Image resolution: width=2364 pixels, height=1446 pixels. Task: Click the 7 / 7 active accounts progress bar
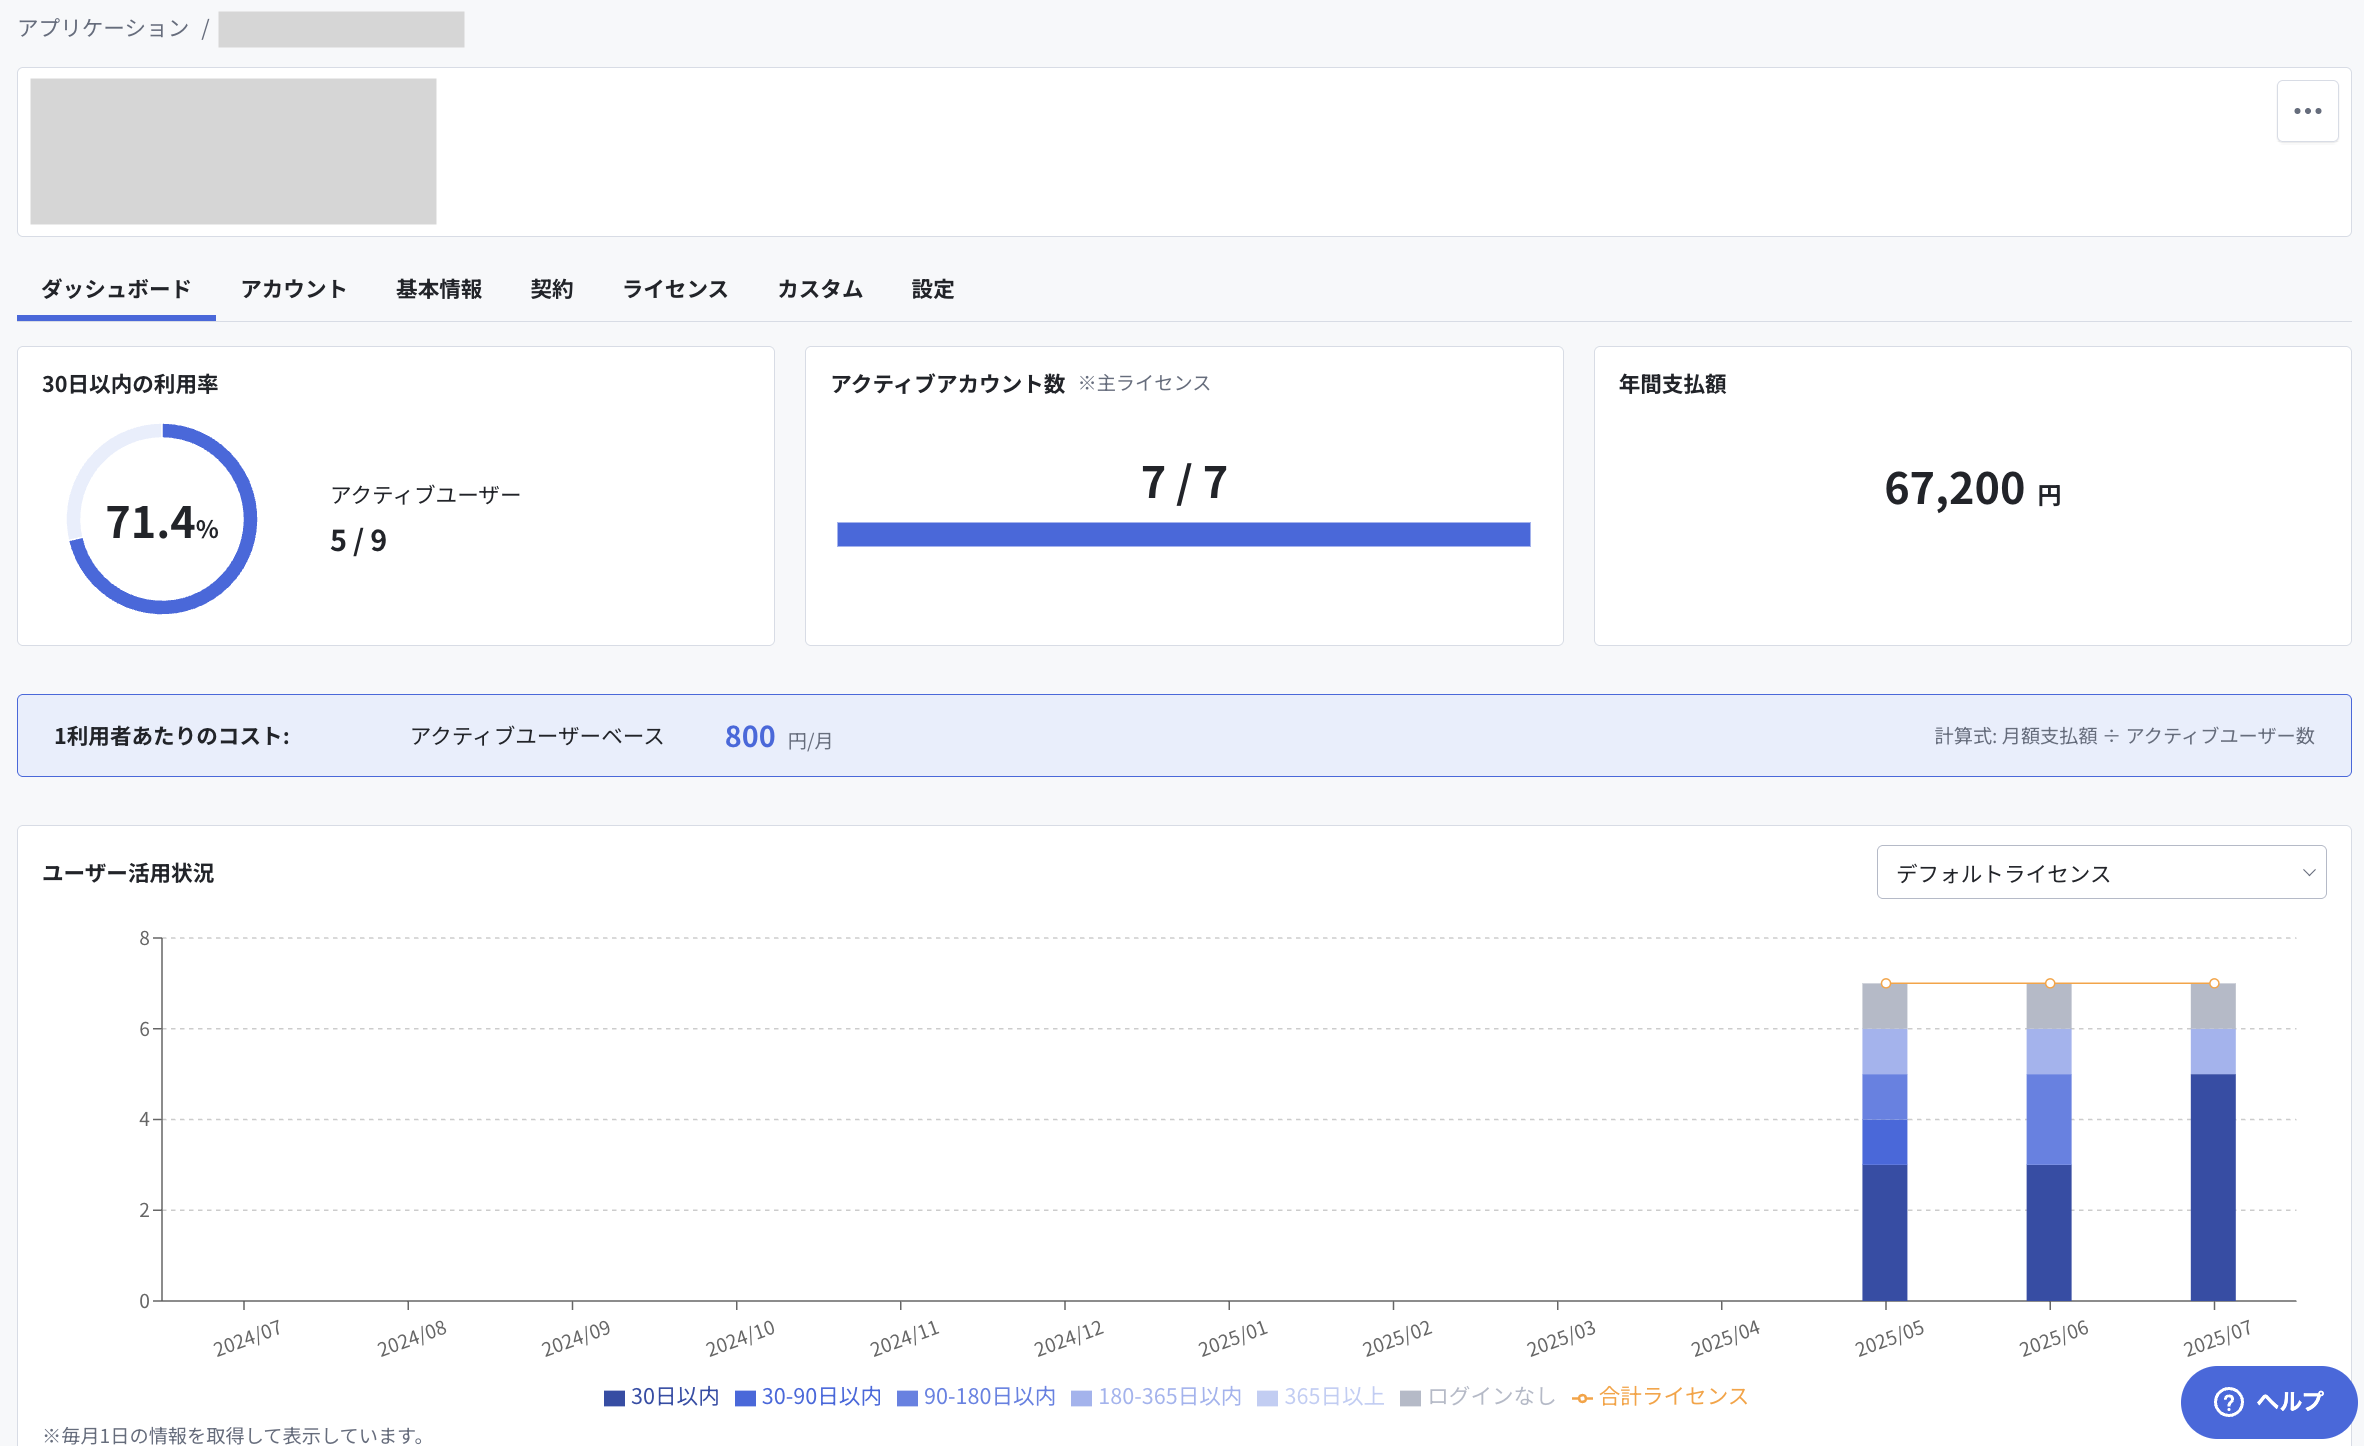[1184, 535]
